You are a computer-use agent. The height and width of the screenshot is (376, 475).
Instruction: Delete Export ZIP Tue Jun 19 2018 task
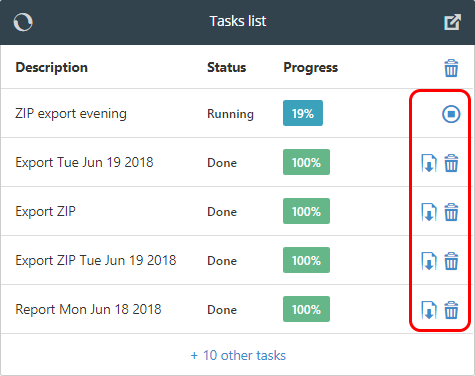tap(451, 261)
